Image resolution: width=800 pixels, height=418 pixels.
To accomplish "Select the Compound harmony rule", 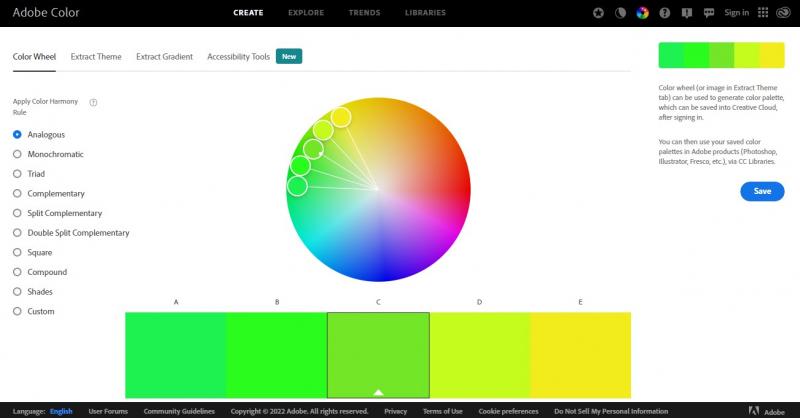I will [x=40, y=272].
